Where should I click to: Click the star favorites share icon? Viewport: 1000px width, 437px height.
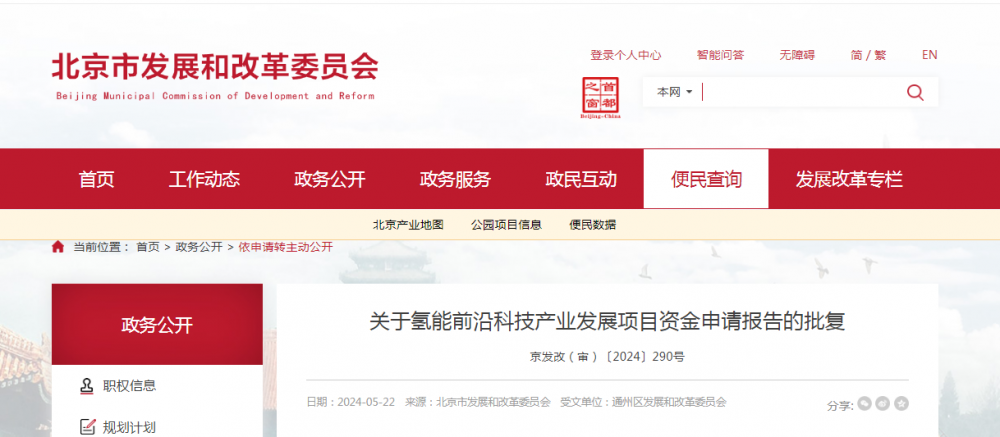coord(901,404)
